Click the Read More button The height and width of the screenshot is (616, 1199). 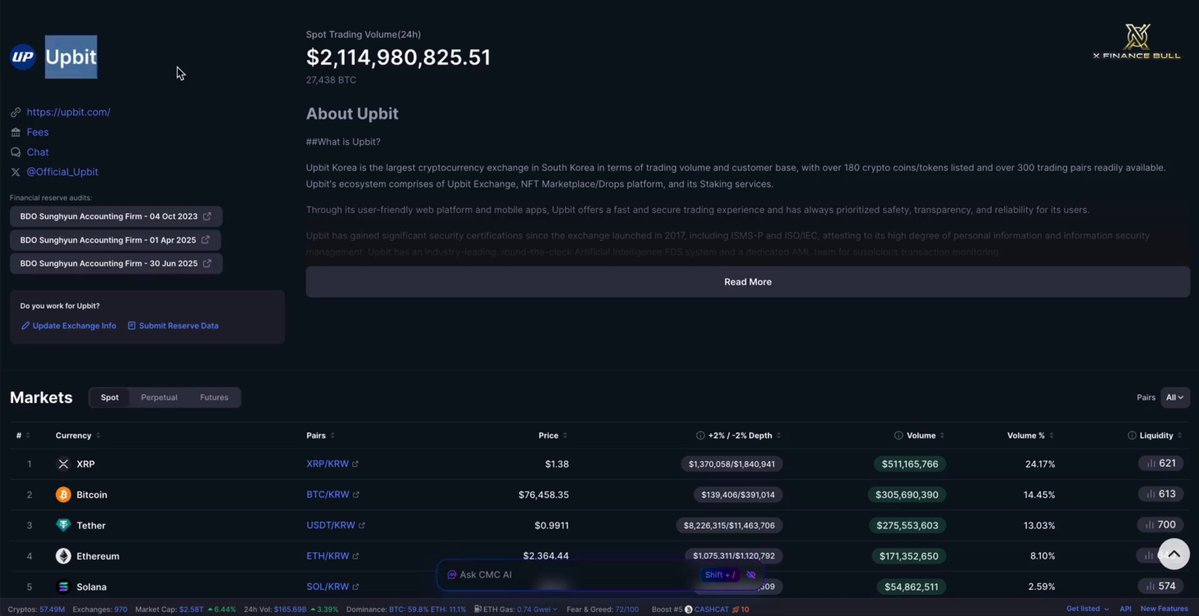click(x=748, y=282)
